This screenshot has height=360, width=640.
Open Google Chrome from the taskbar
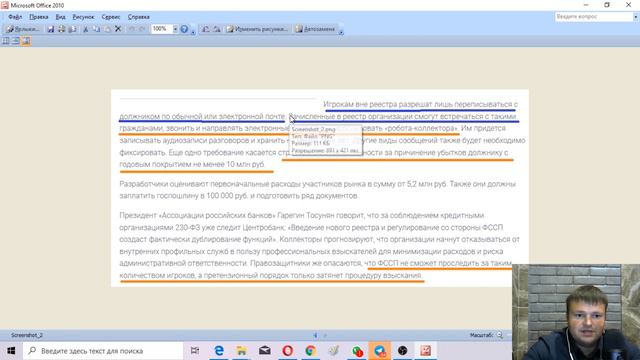pyautogui.click(x=310, y=351)
